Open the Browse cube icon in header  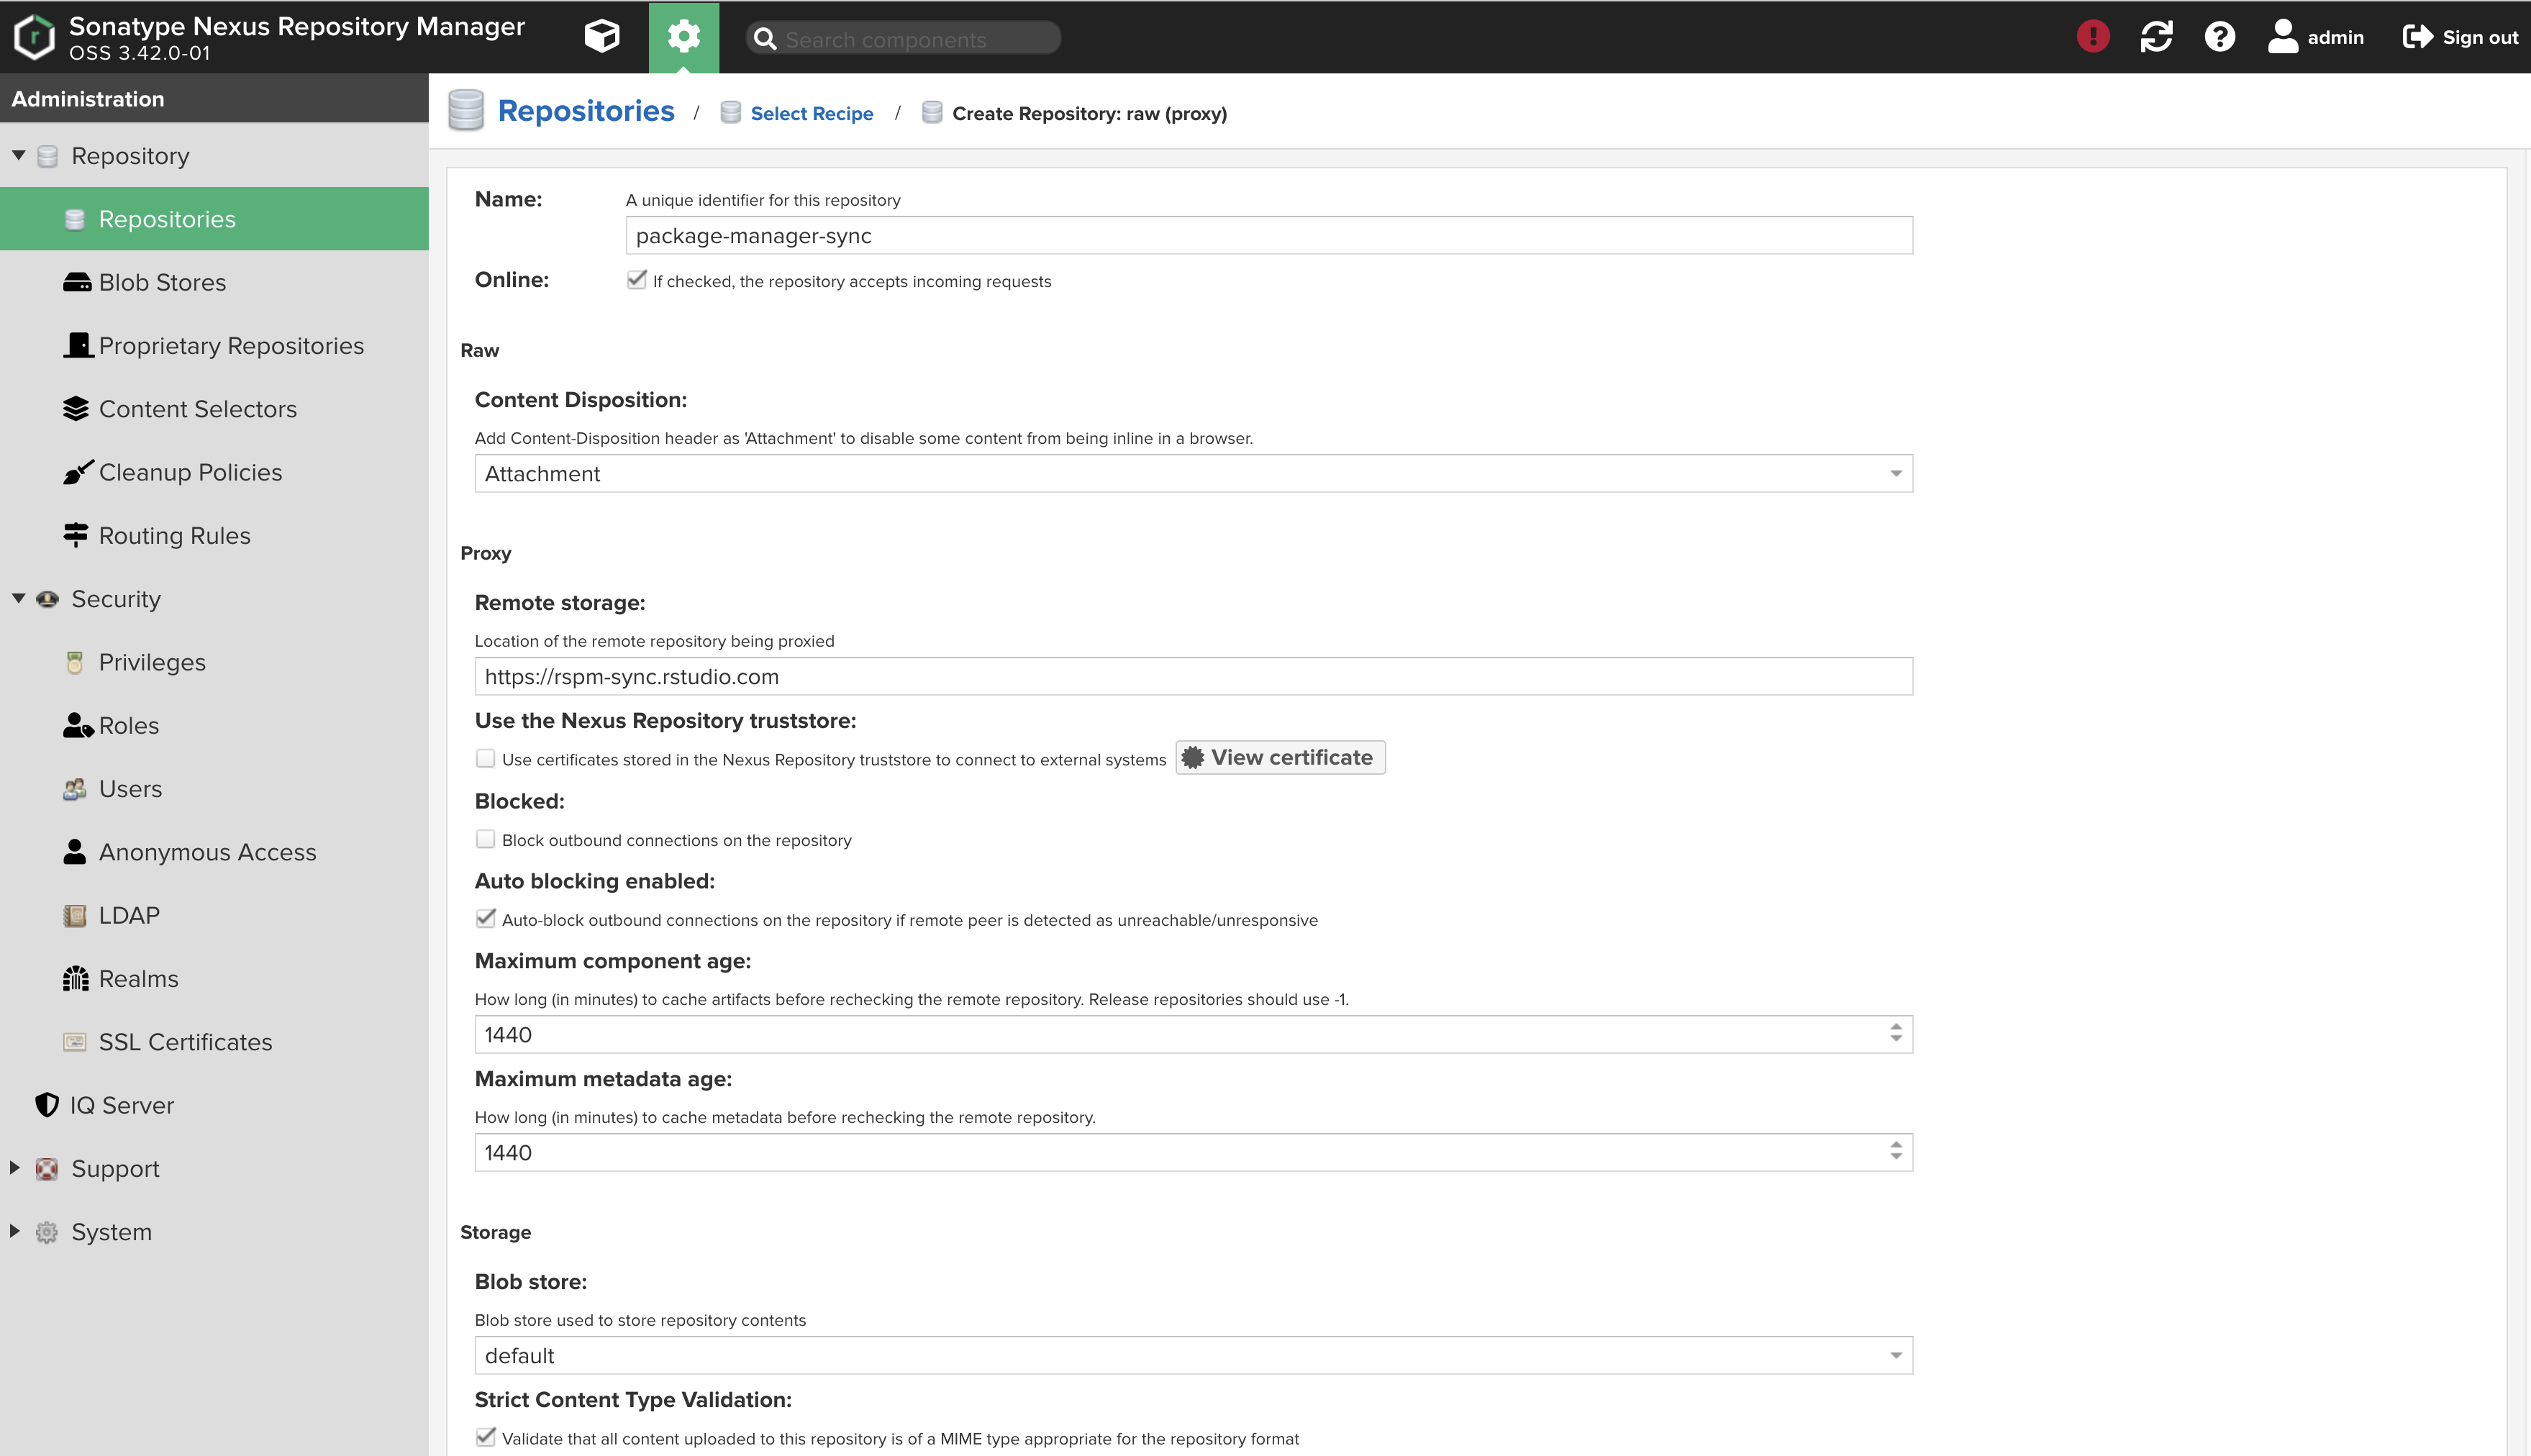(x=601, y=37)
